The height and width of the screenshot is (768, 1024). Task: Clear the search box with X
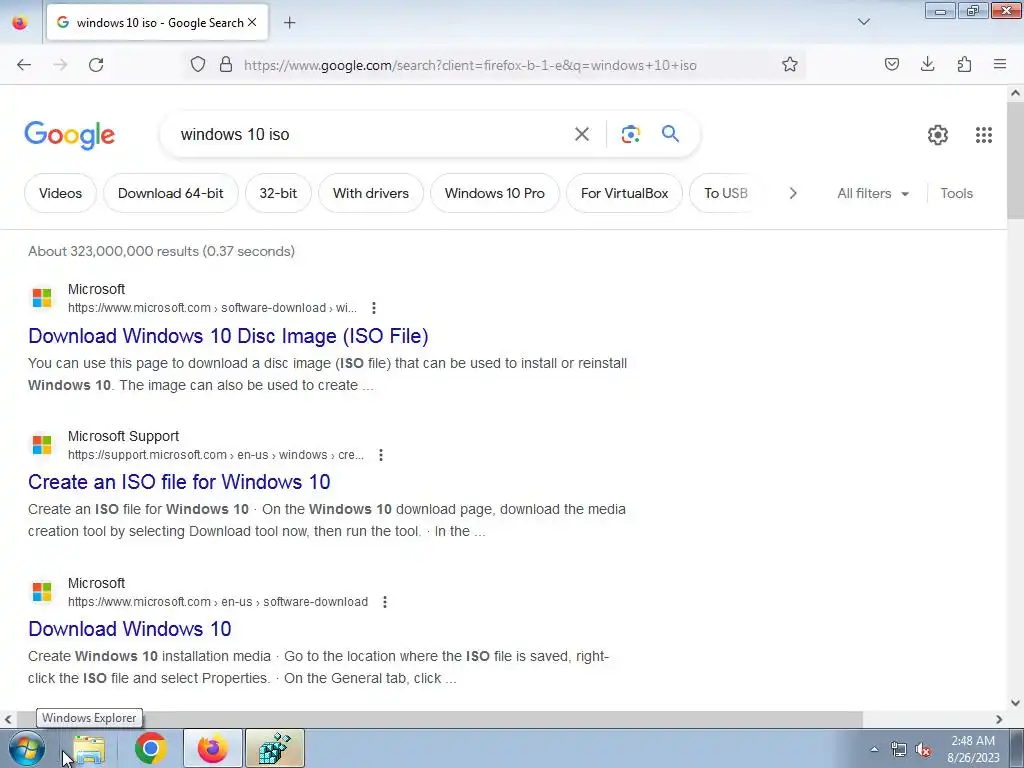(x=582, y=134)
